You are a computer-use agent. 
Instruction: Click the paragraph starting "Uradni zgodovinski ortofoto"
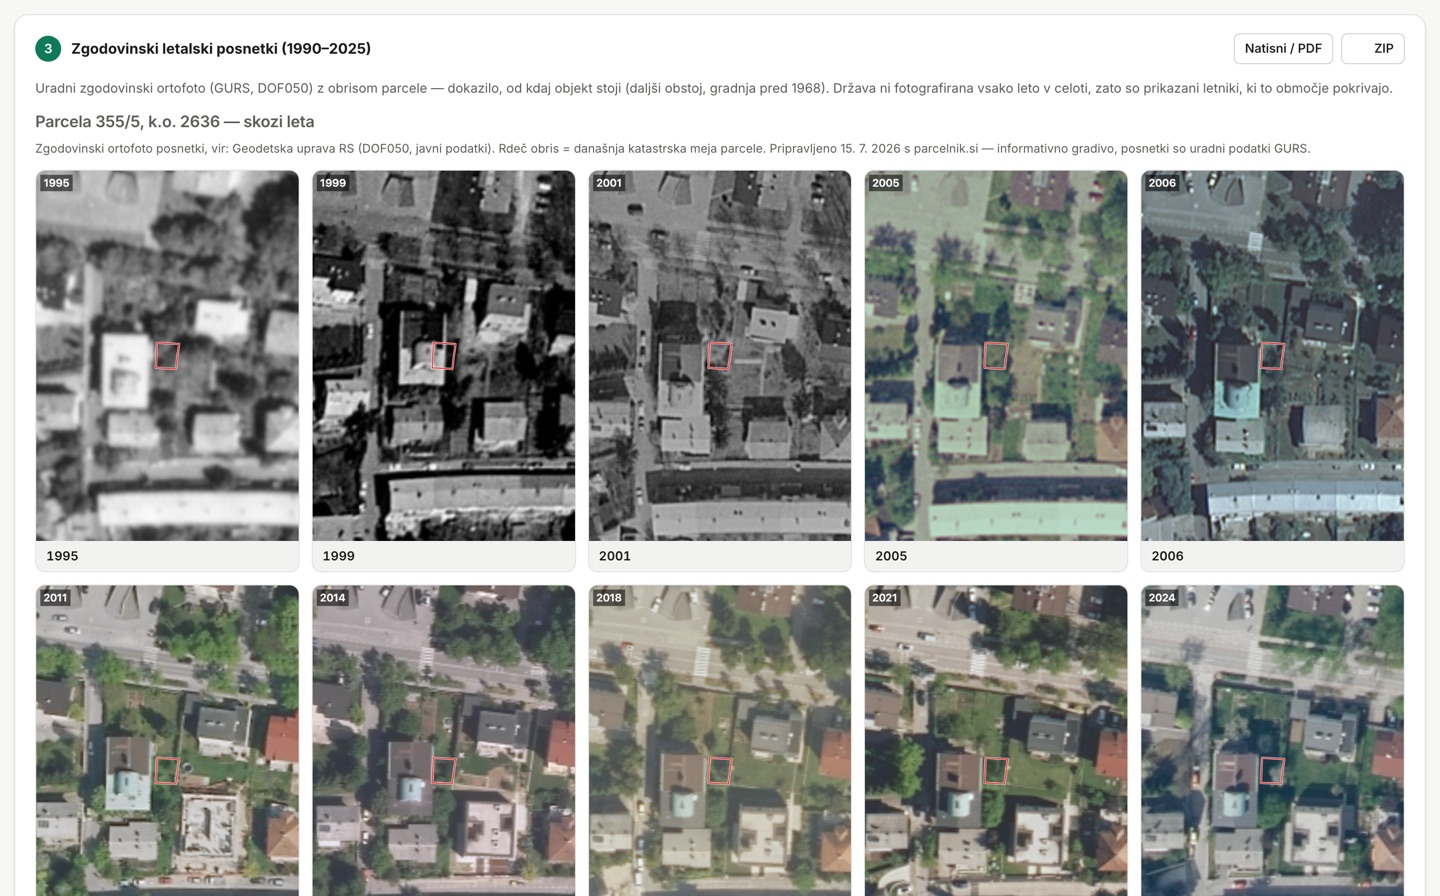714,88
